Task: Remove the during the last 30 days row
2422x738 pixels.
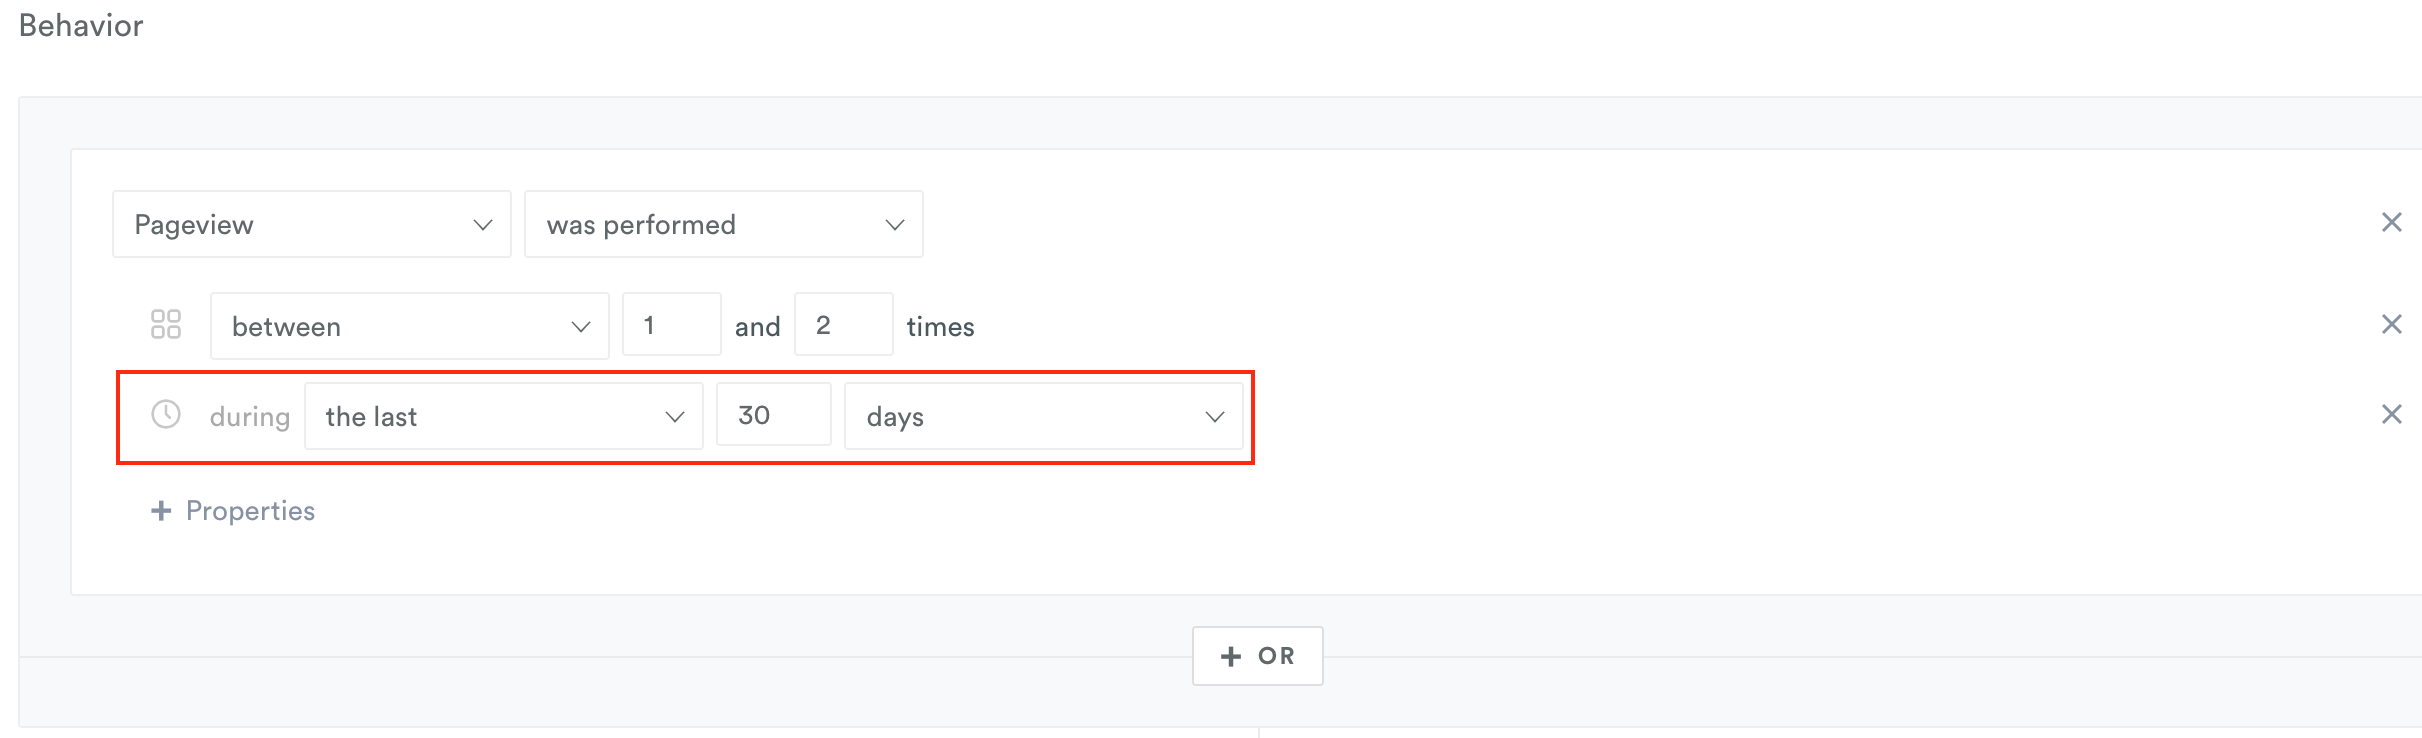Action: pos(2391,414)
